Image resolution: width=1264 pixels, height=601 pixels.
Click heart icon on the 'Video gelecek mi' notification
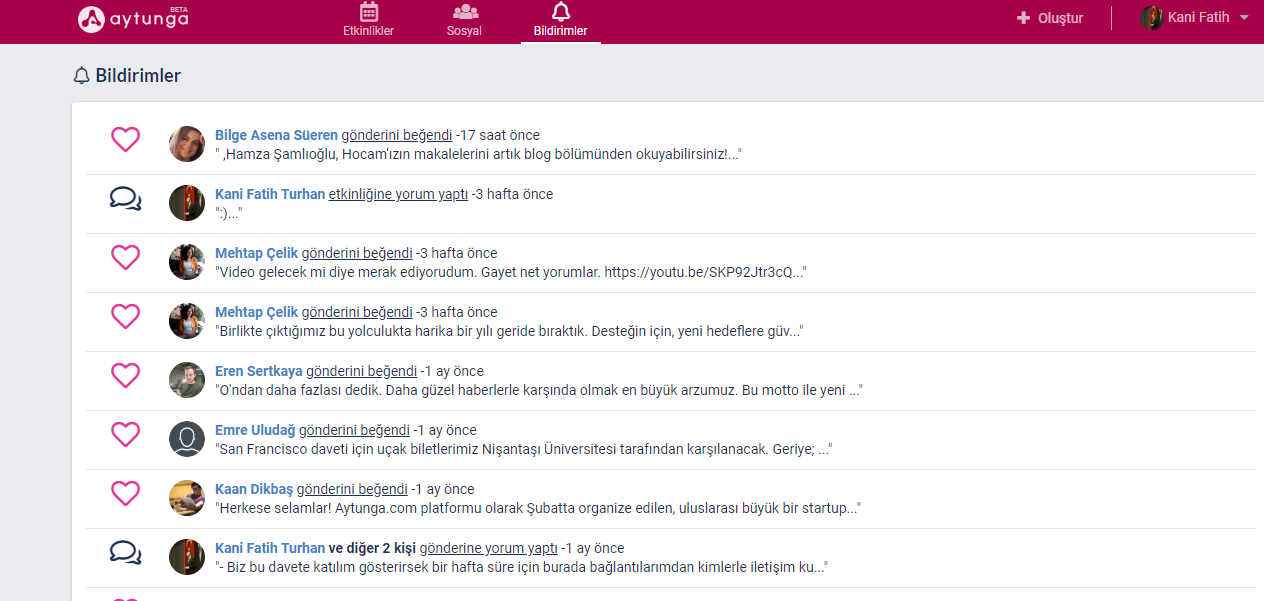coord(125,258)
